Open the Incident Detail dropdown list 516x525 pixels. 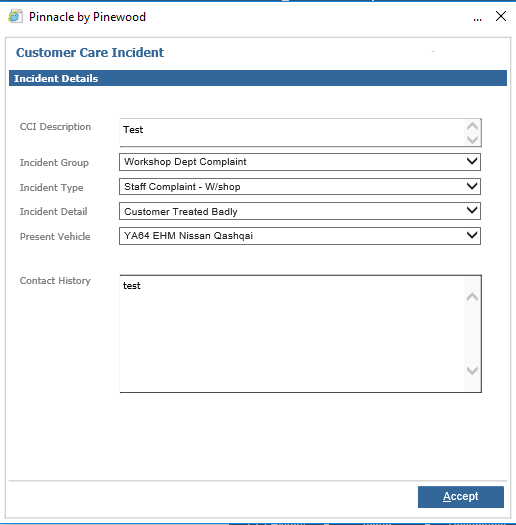tap(300, 211)
